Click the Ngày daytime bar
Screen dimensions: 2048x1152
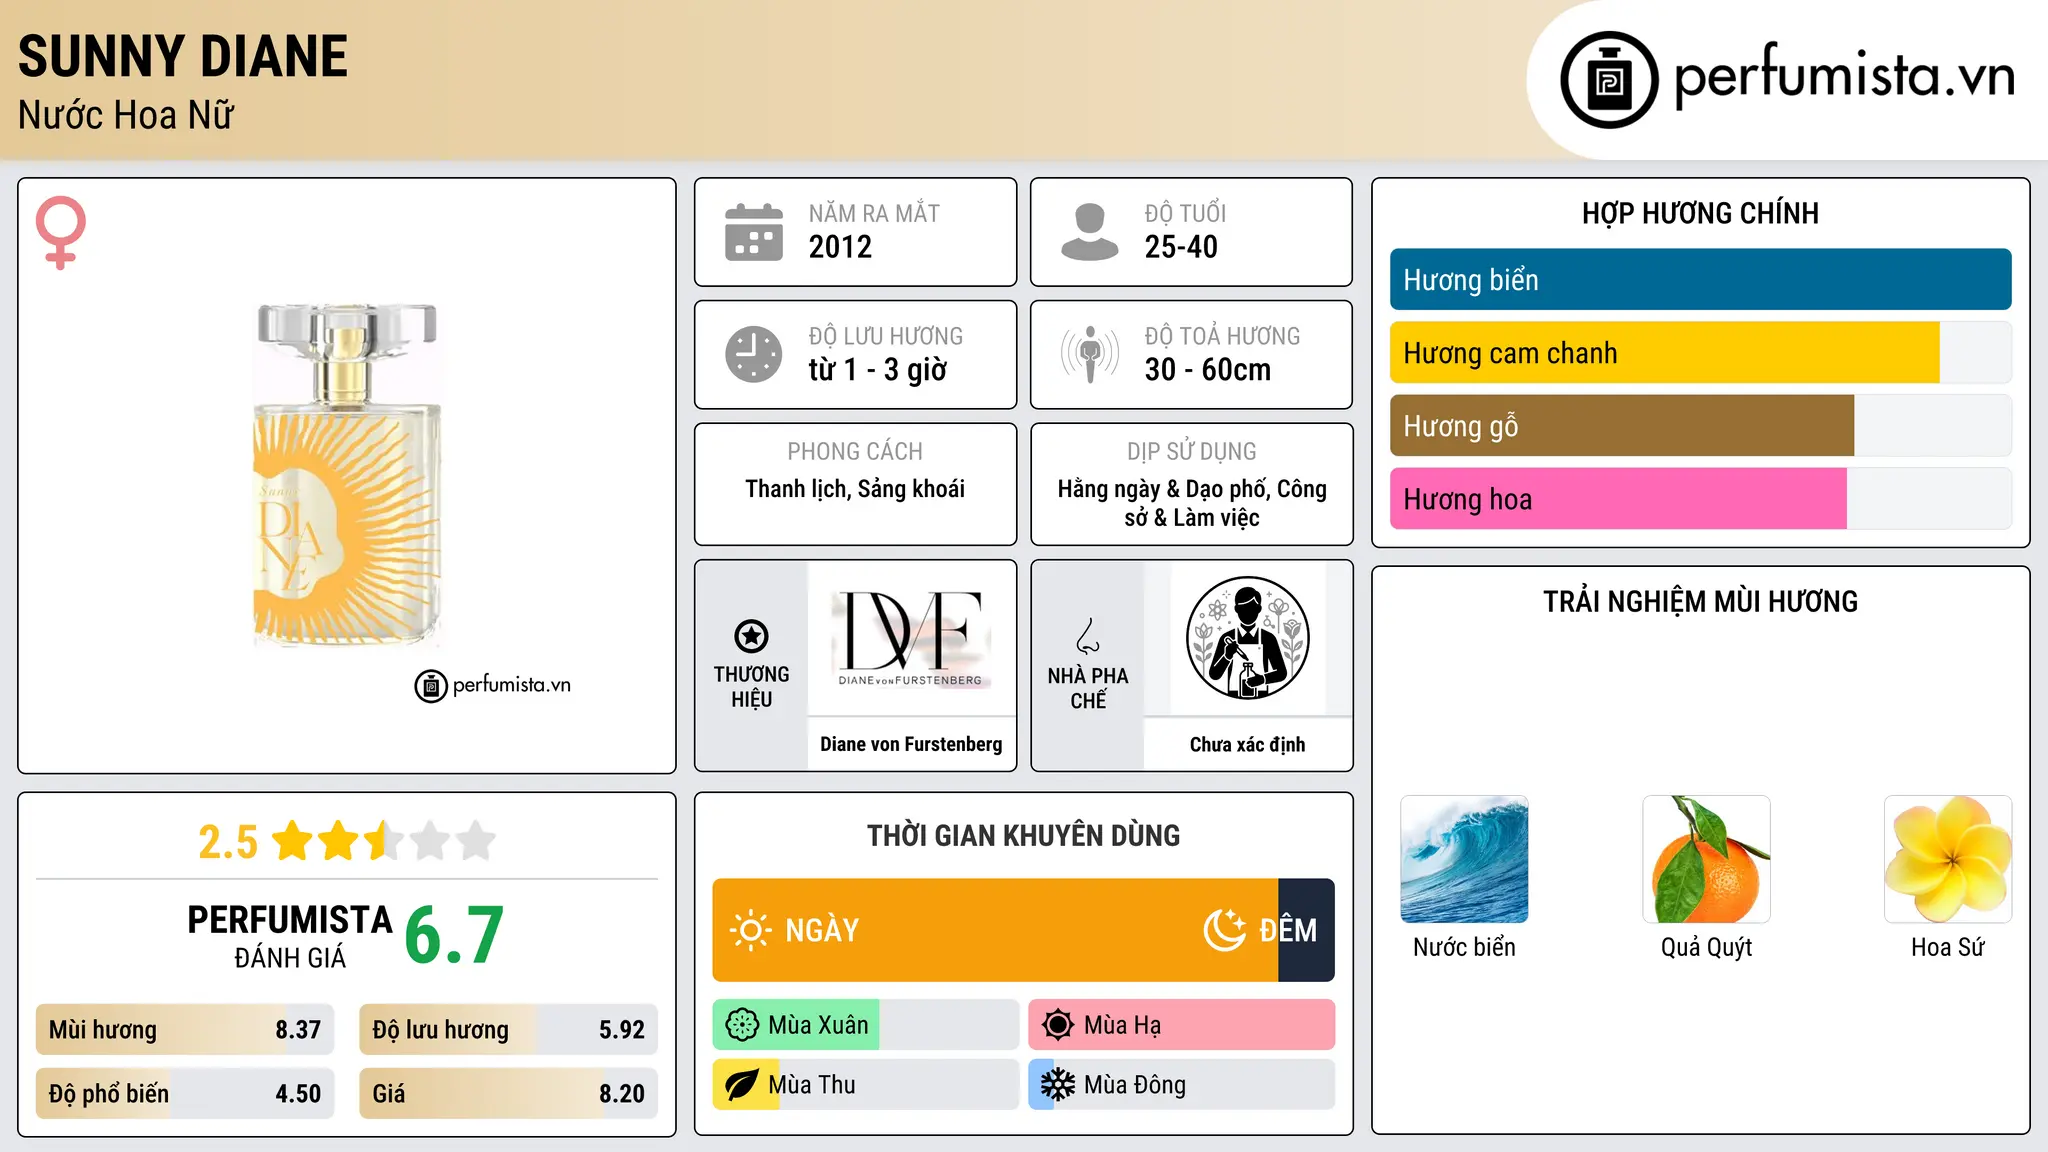pos(995,930)
